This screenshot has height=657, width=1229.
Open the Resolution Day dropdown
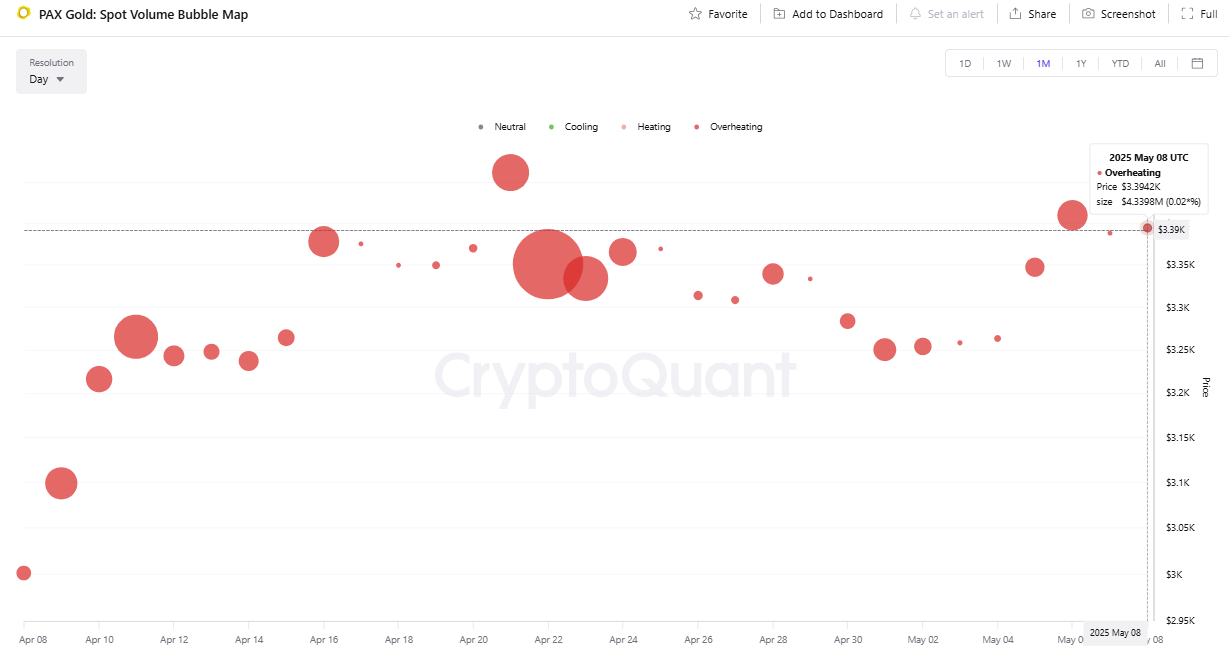[x=51, y=72]
